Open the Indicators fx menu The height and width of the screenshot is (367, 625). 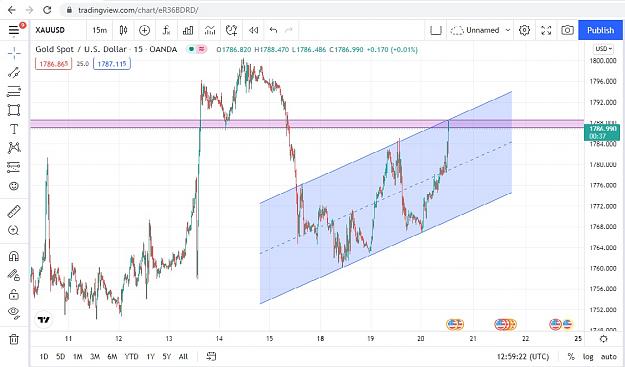click(166, 30)
